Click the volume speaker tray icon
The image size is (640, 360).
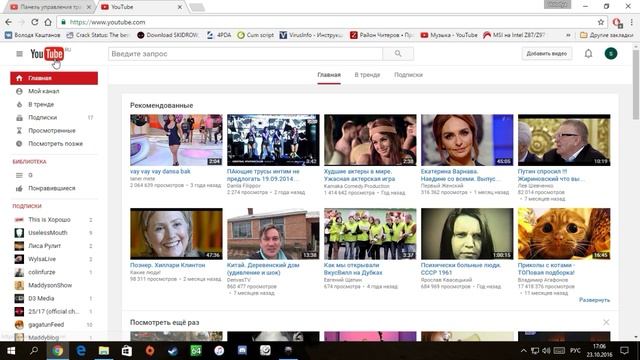[x=546, y=351]
